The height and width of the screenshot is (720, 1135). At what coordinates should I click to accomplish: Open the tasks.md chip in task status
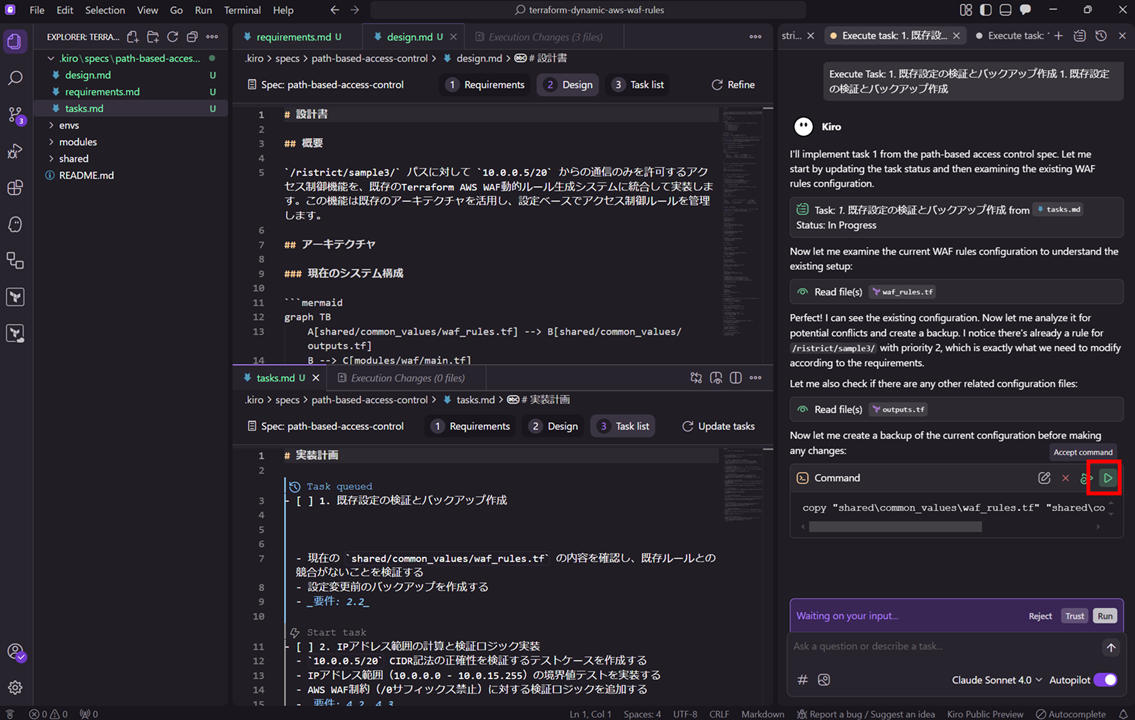(1058, 209)
